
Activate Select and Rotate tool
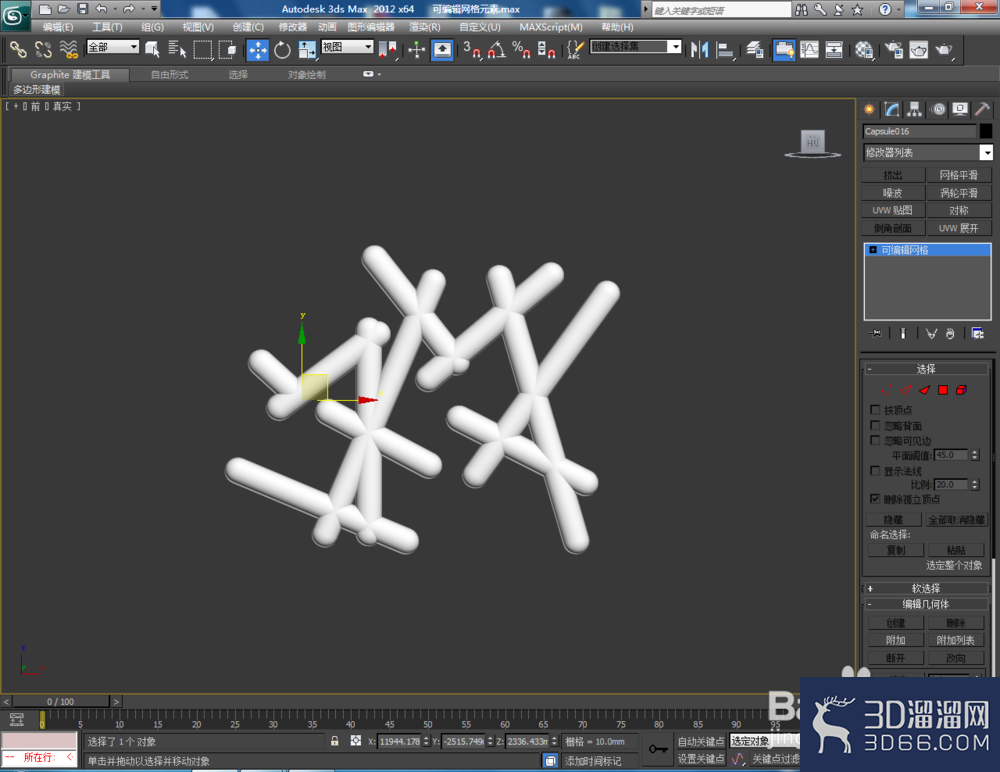point(282,49)
